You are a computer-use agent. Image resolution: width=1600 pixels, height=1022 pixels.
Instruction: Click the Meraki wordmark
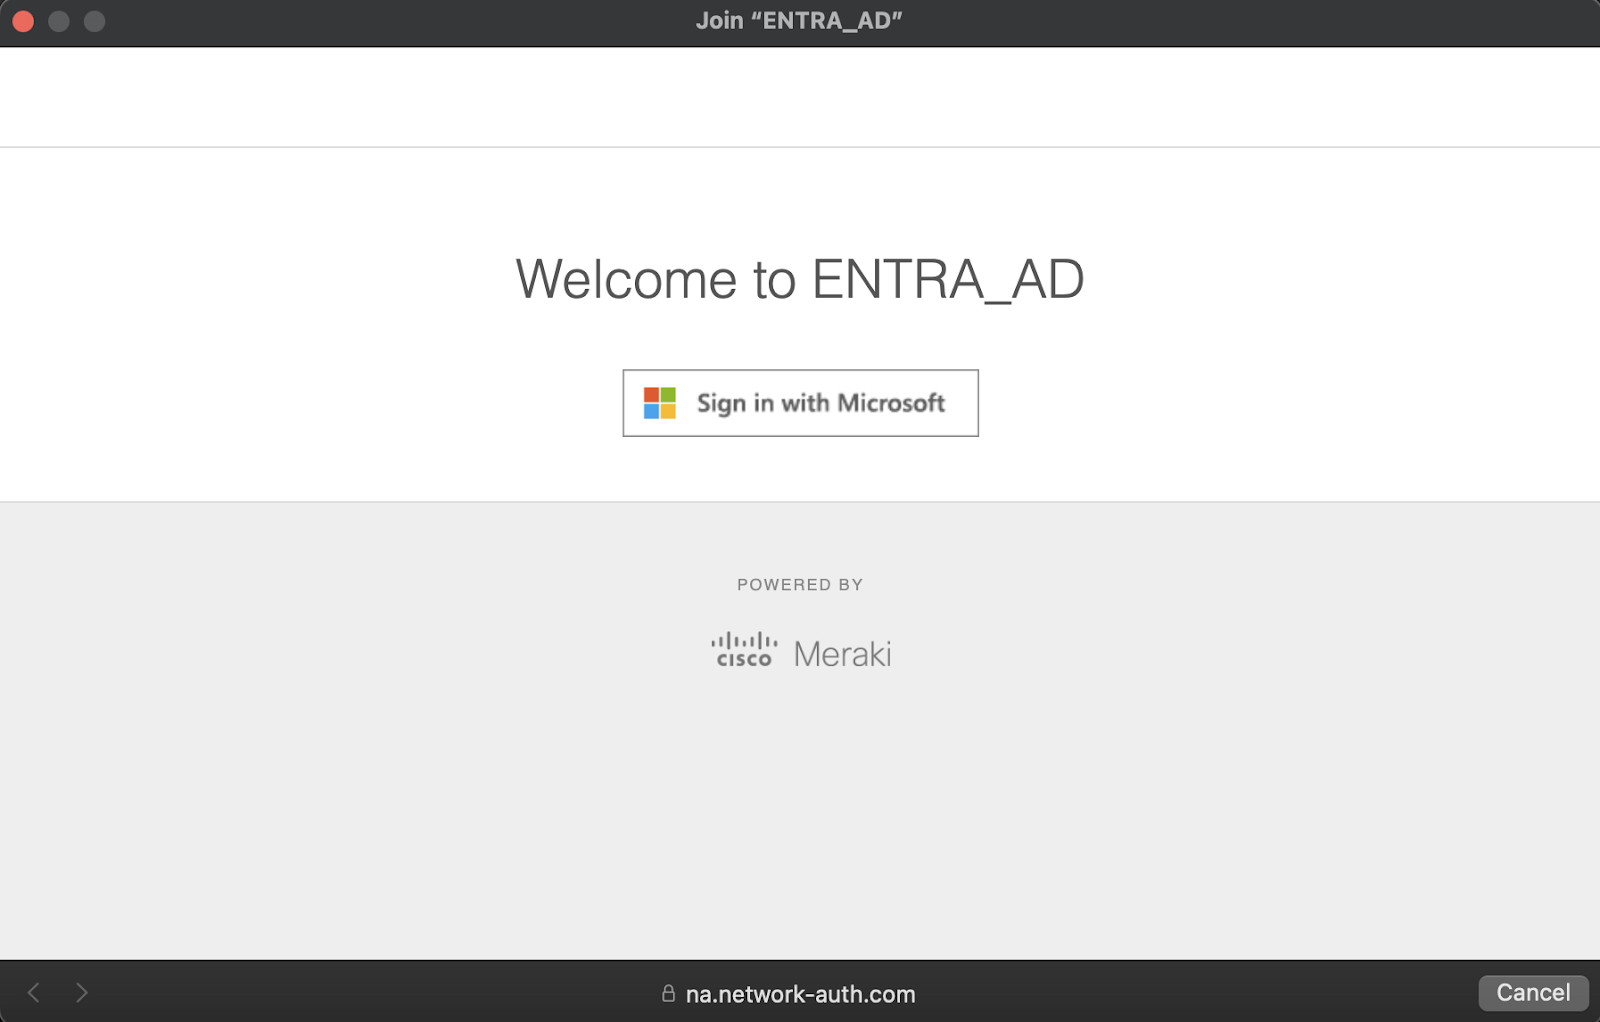(842, 654)
